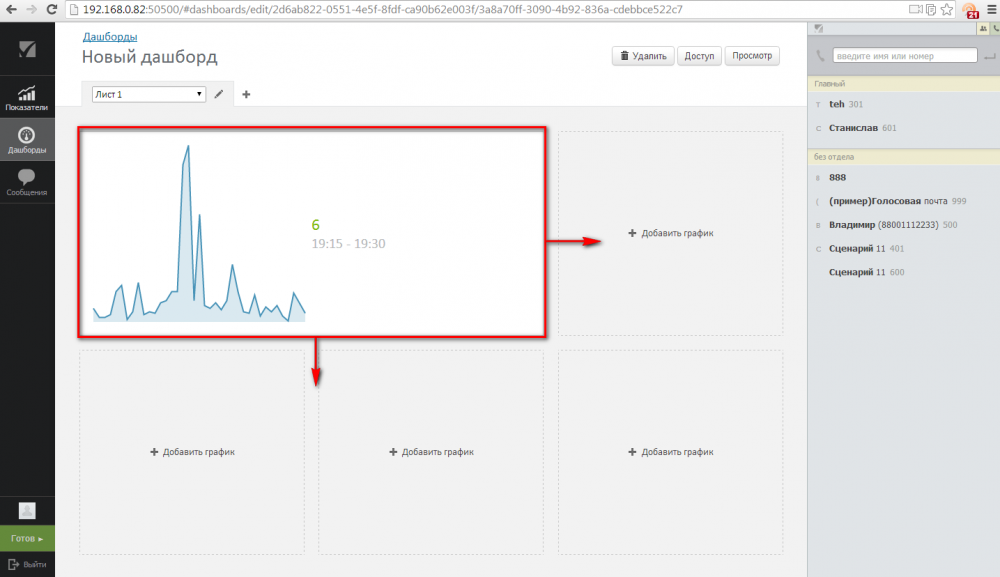Focus the name or number search field

904,56
